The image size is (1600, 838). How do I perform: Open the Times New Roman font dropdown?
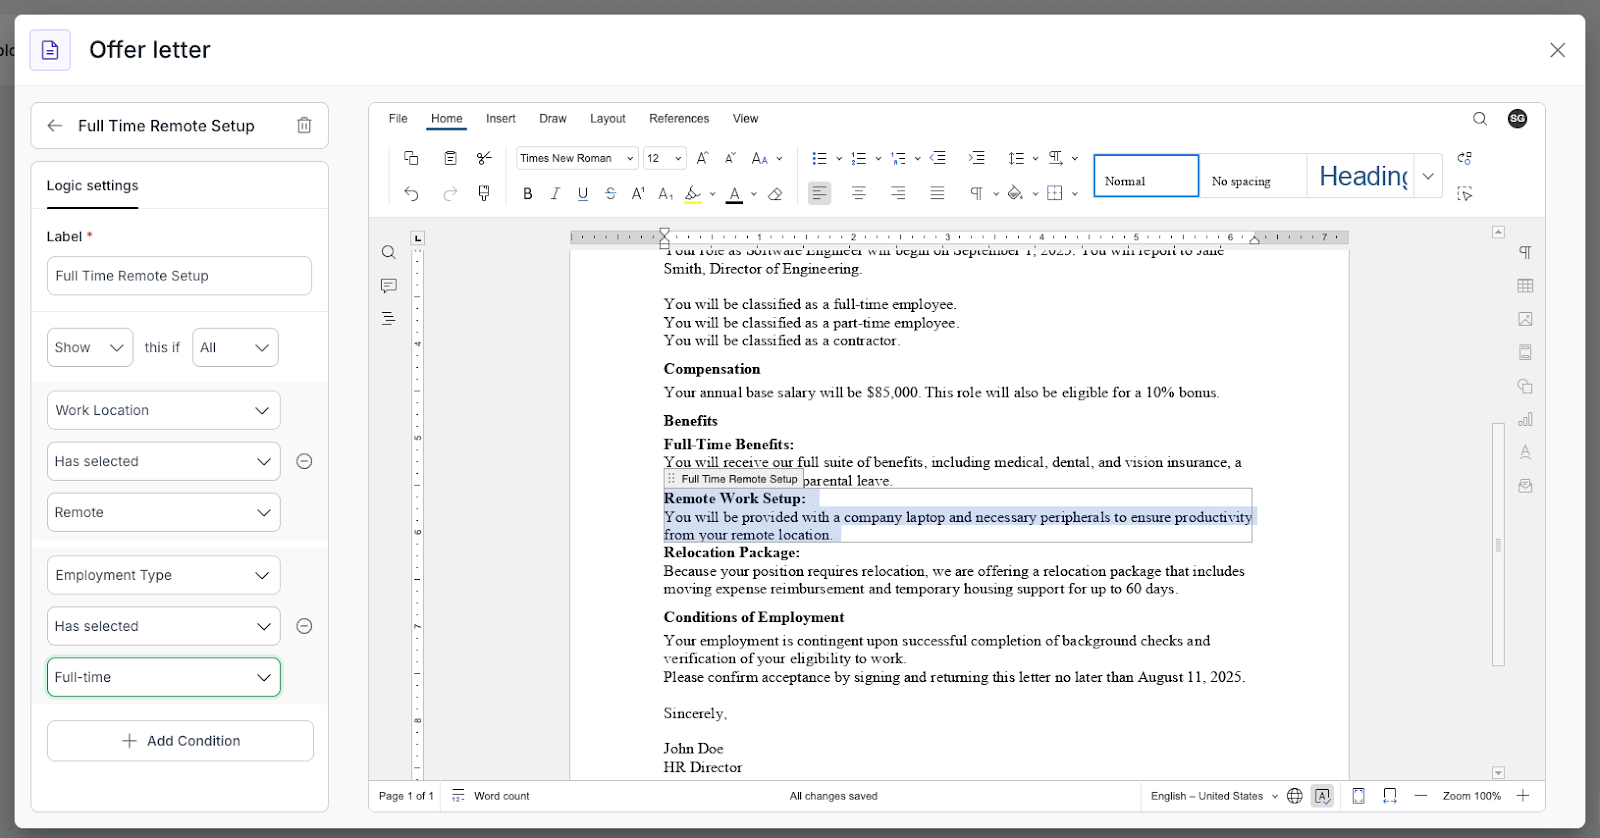tap(577, 158)
